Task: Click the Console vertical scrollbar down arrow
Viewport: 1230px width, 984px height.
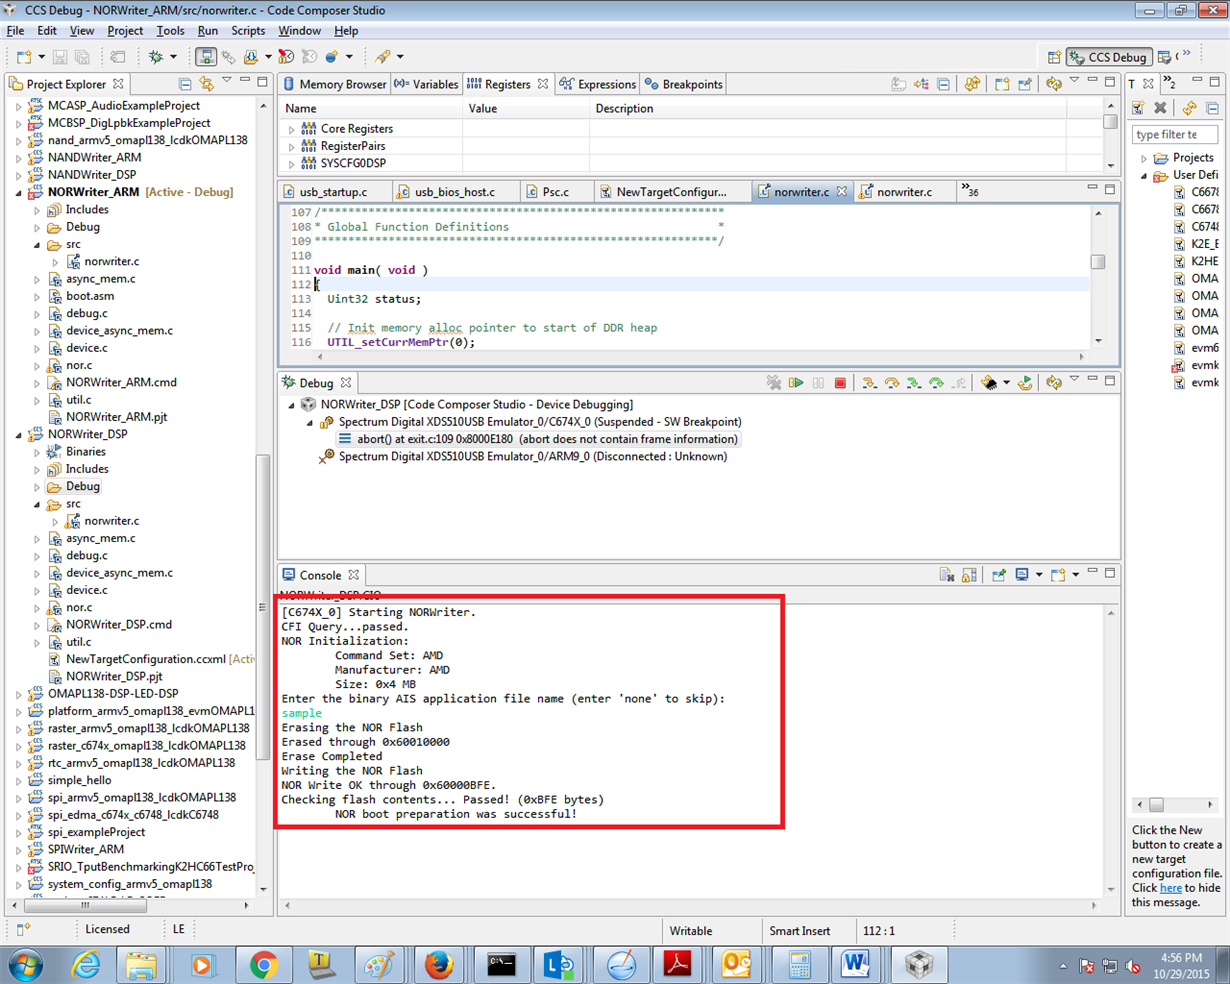Action: tap(1111, 889)
